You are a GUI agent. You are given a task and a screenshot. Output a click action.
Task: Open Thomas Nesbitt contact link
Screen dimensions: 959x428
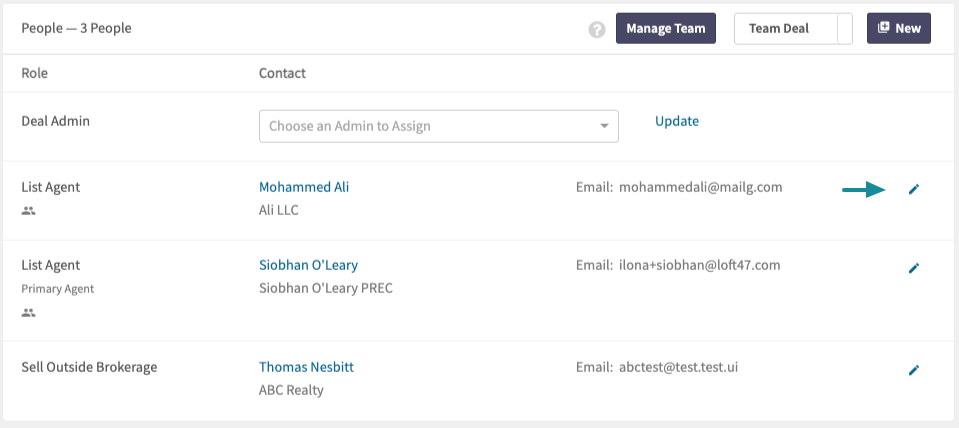[306, 367]
